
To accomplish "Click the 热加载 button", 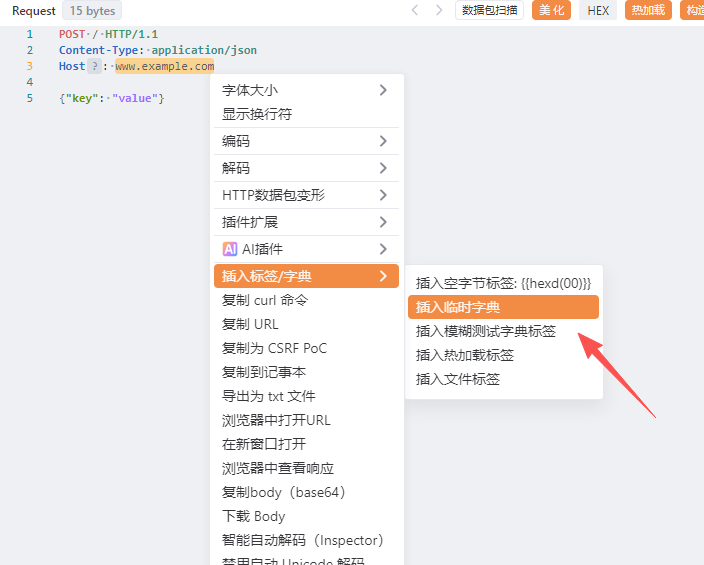I will (x=648, y=10).
